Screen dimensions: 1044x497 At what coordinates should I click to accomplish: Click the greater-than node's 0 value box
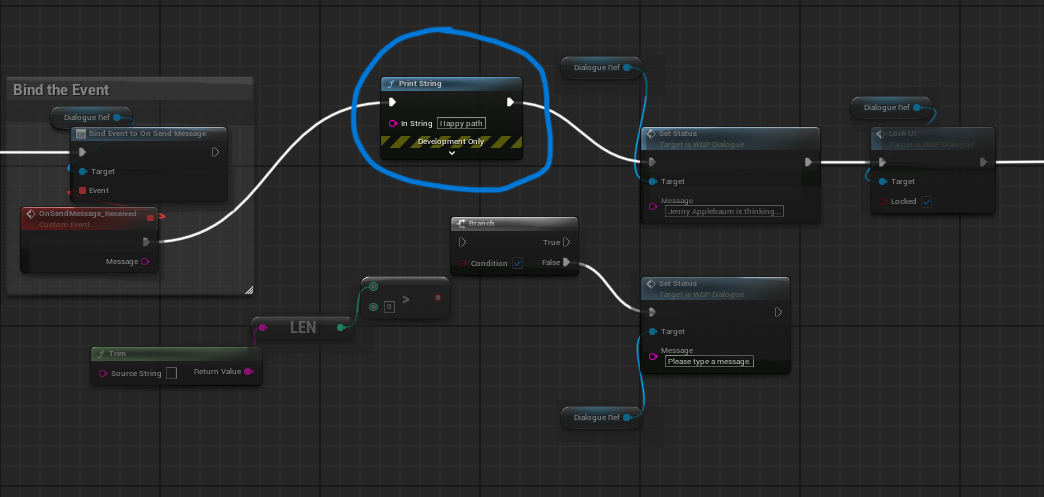tap(388, 306)
